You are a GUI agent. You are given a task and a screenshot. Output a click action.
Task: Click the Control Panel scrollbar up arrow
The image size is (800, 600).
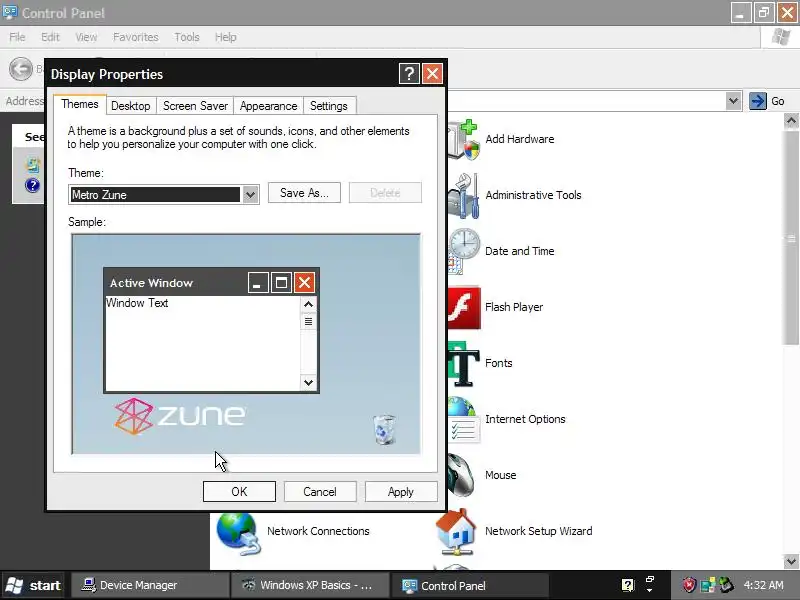coord(791,121)
